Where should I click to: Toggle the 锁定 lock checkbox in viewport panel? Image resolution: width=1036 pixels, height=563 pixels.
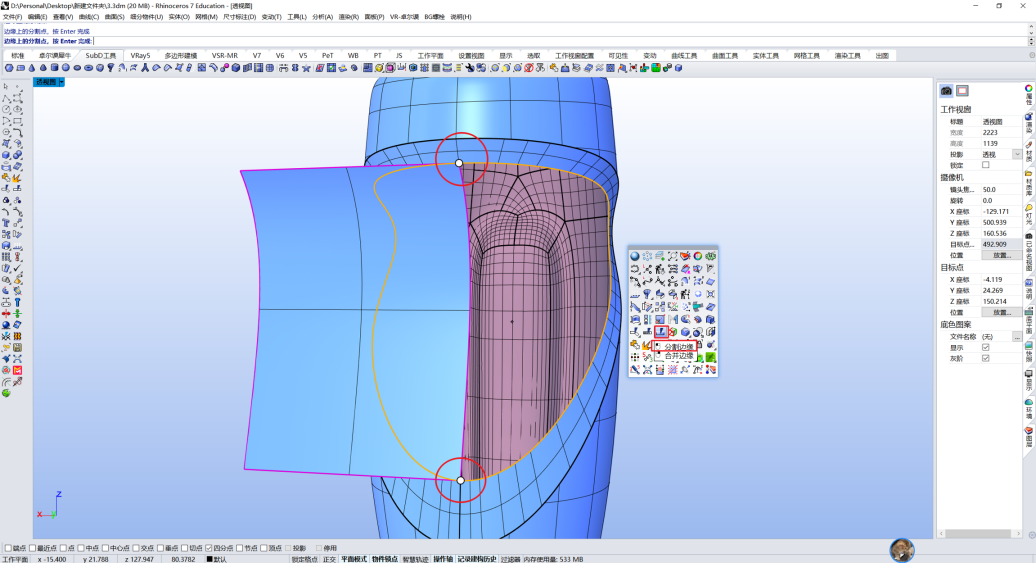pyautogui.click(x=986, y=165)
